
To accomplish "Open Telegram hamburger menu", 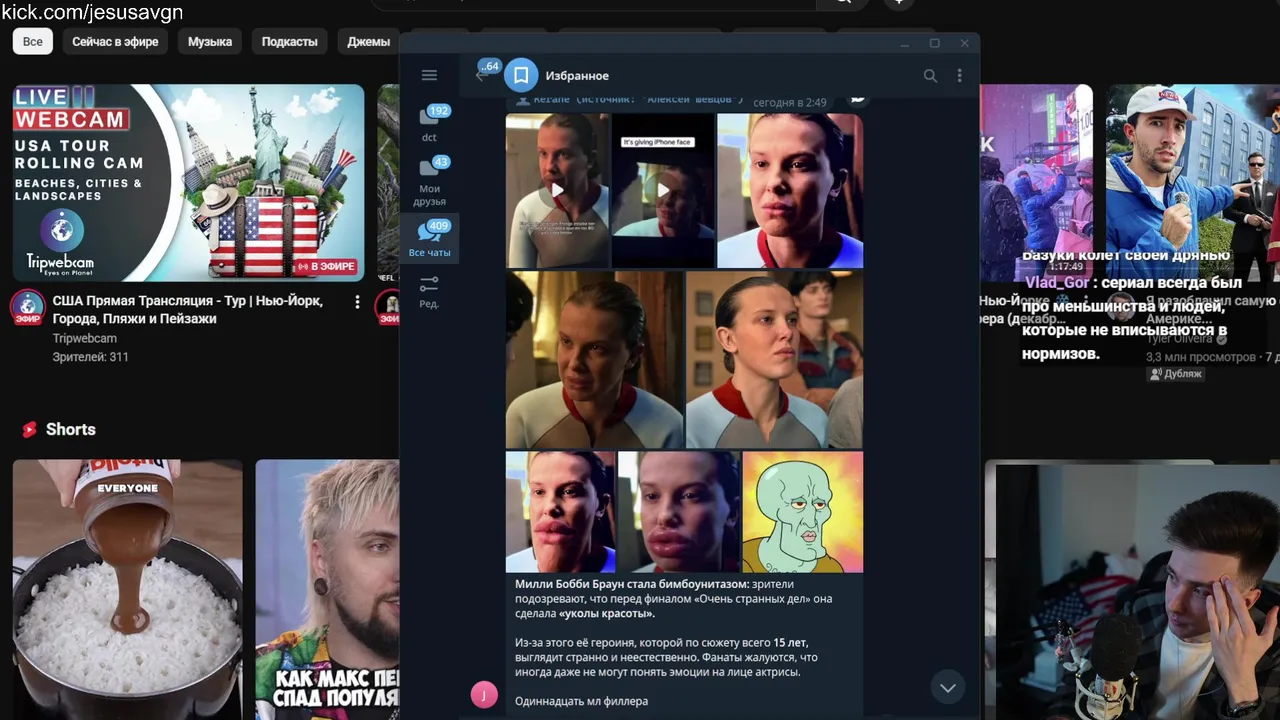I will pyautogui.click(x=429, y=75).
